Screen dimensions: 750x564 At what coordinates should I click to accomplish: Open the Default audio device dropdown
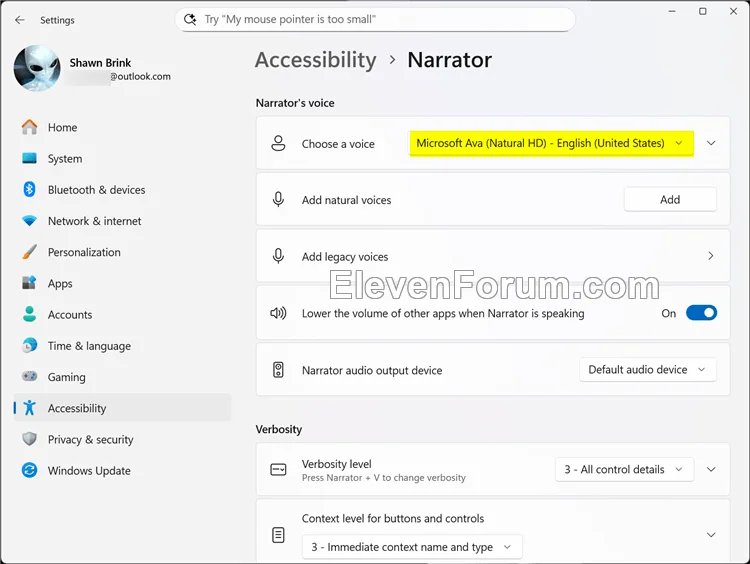coord(648,370)
